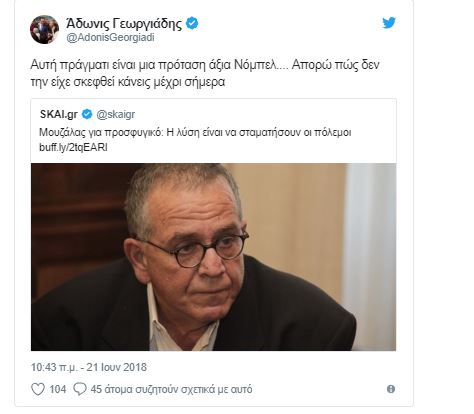Follow the buff.ly/2tqEARI link
The width and height of the screenshot is (474, 414).
click(73, 147)
